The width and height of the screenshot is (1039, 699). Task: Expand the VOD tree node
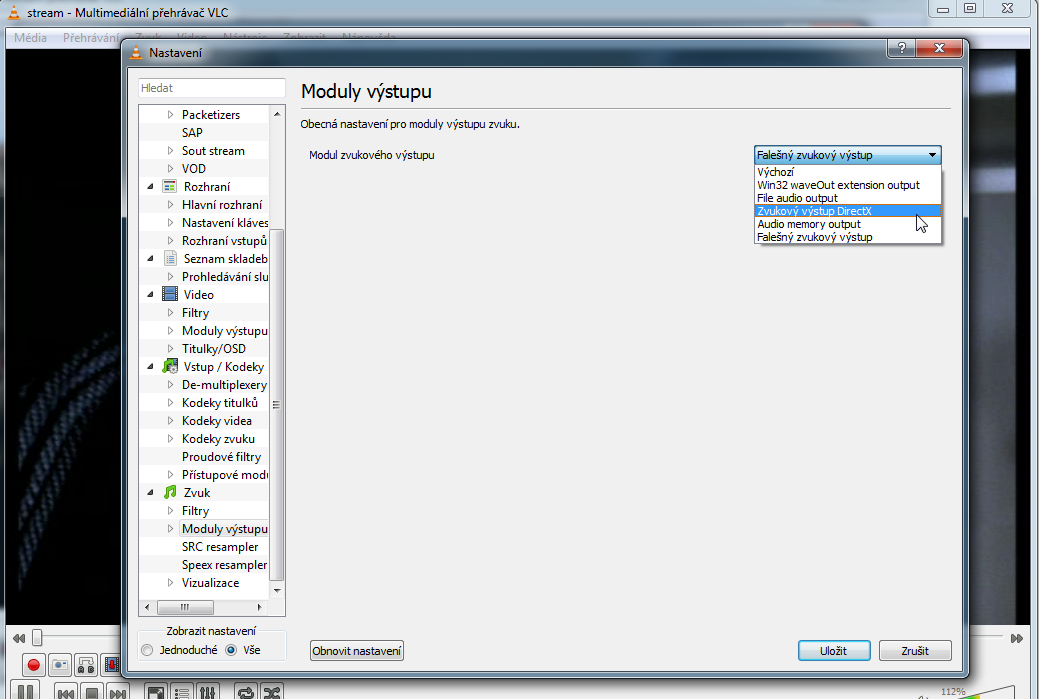(x=170, y=168)
